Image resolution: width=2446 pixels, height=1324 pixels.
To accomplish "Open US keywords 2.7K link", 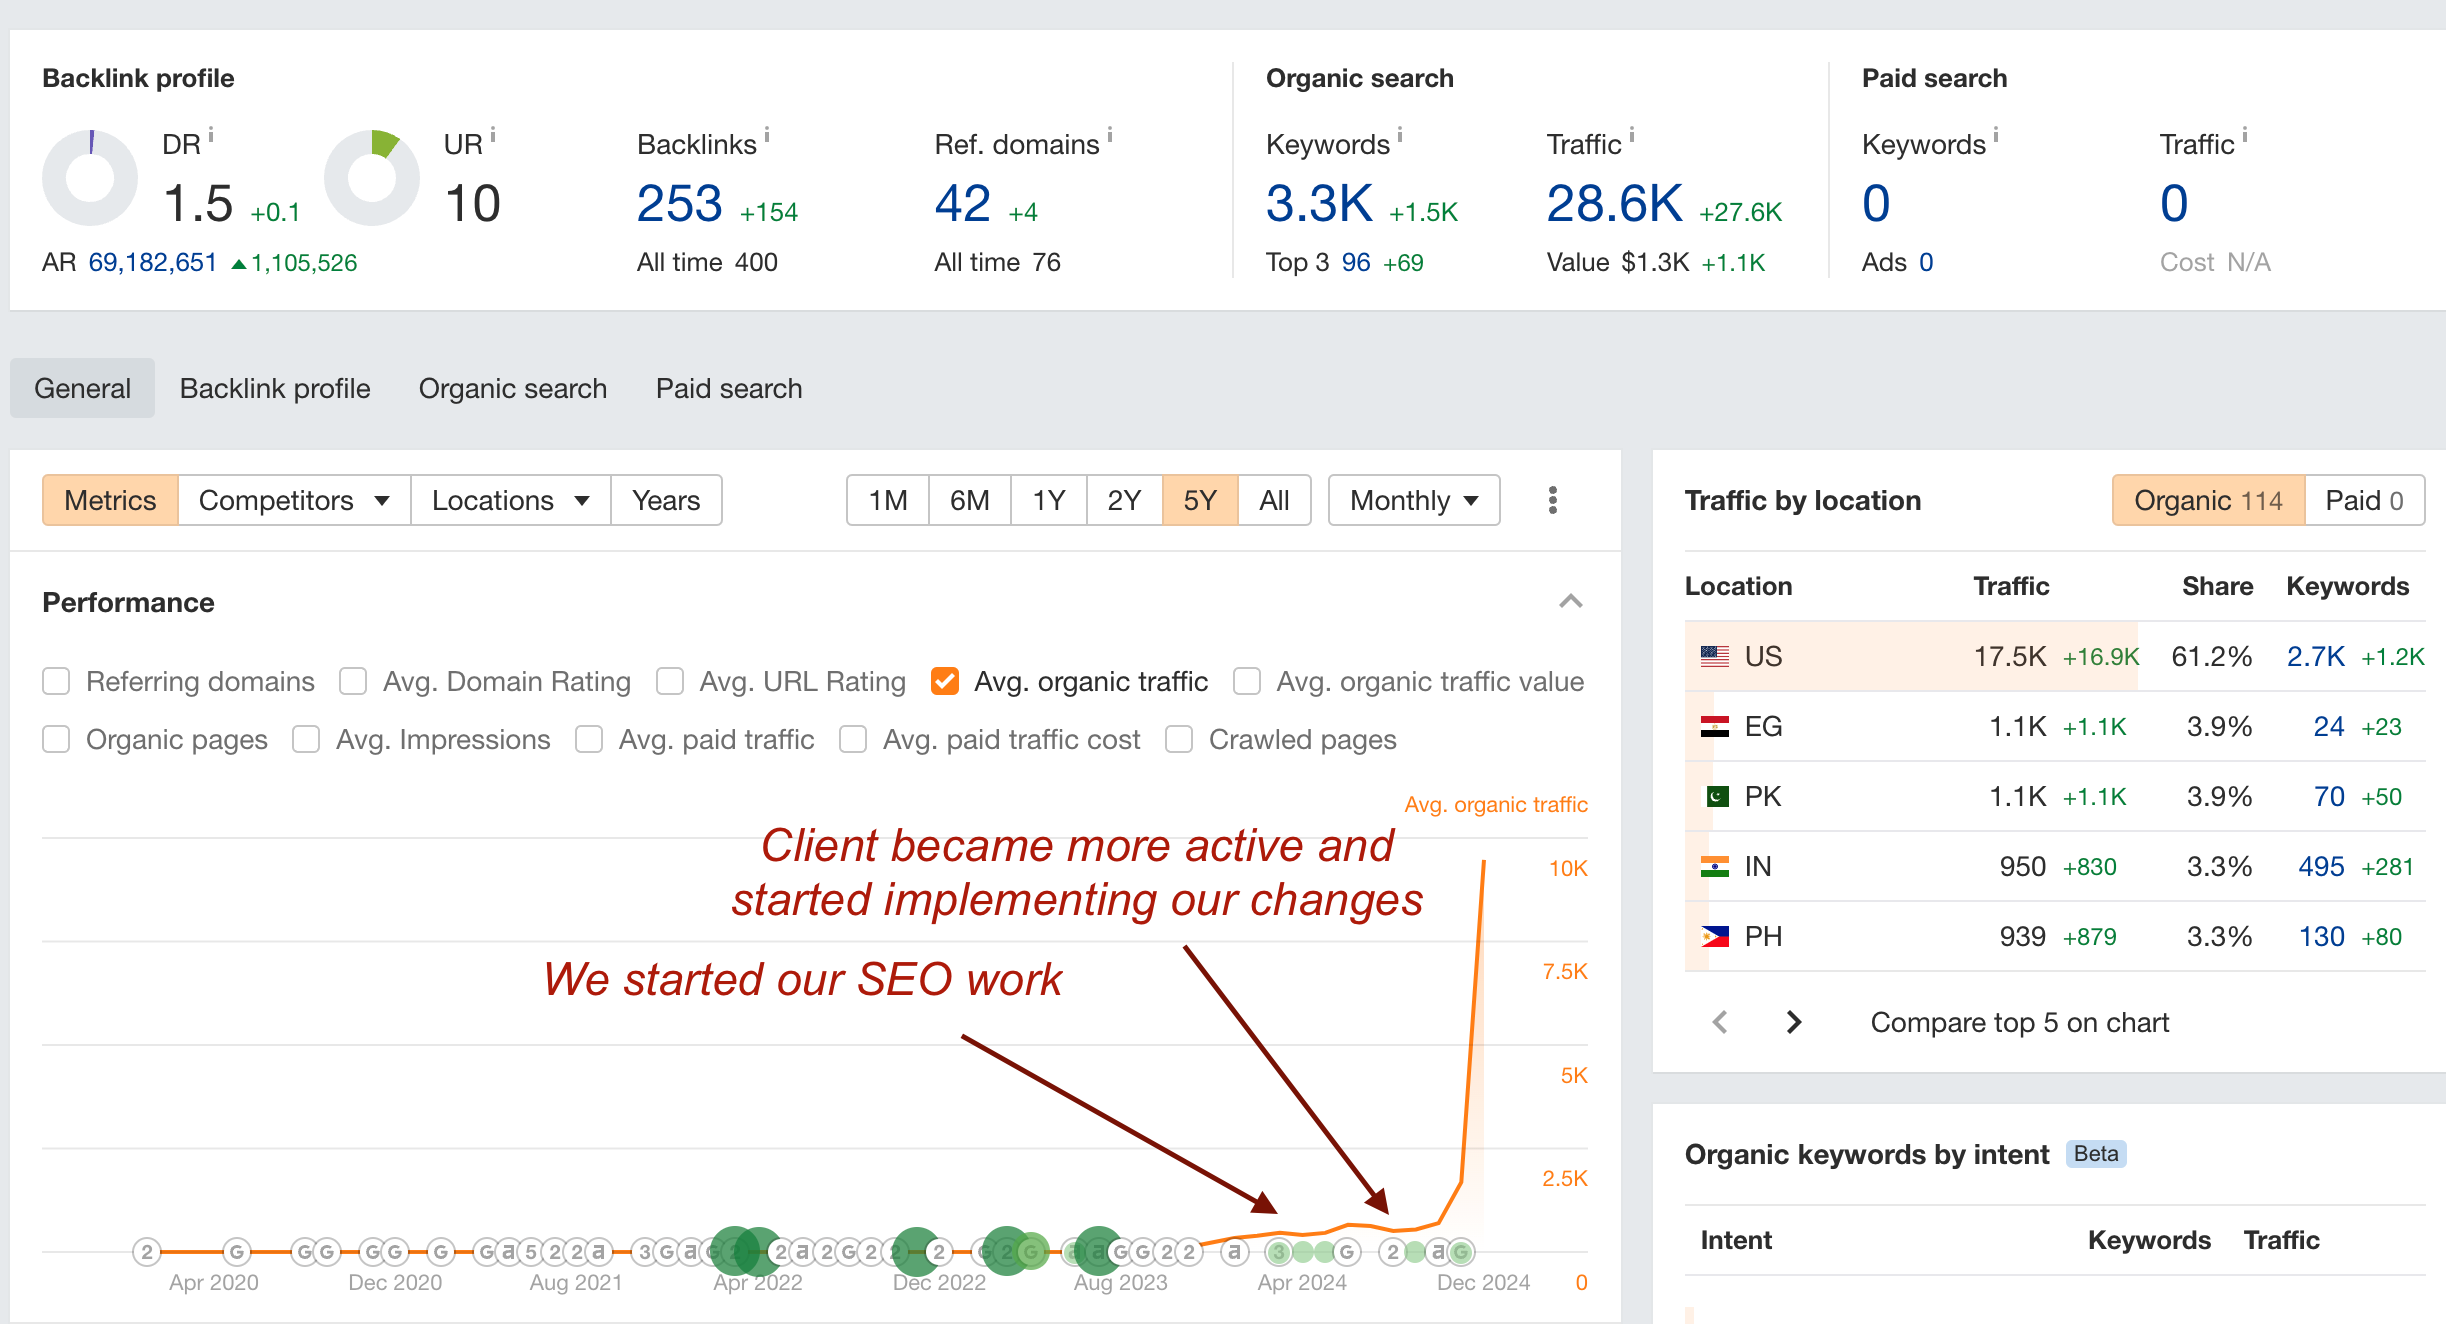I will [2316, 657].
